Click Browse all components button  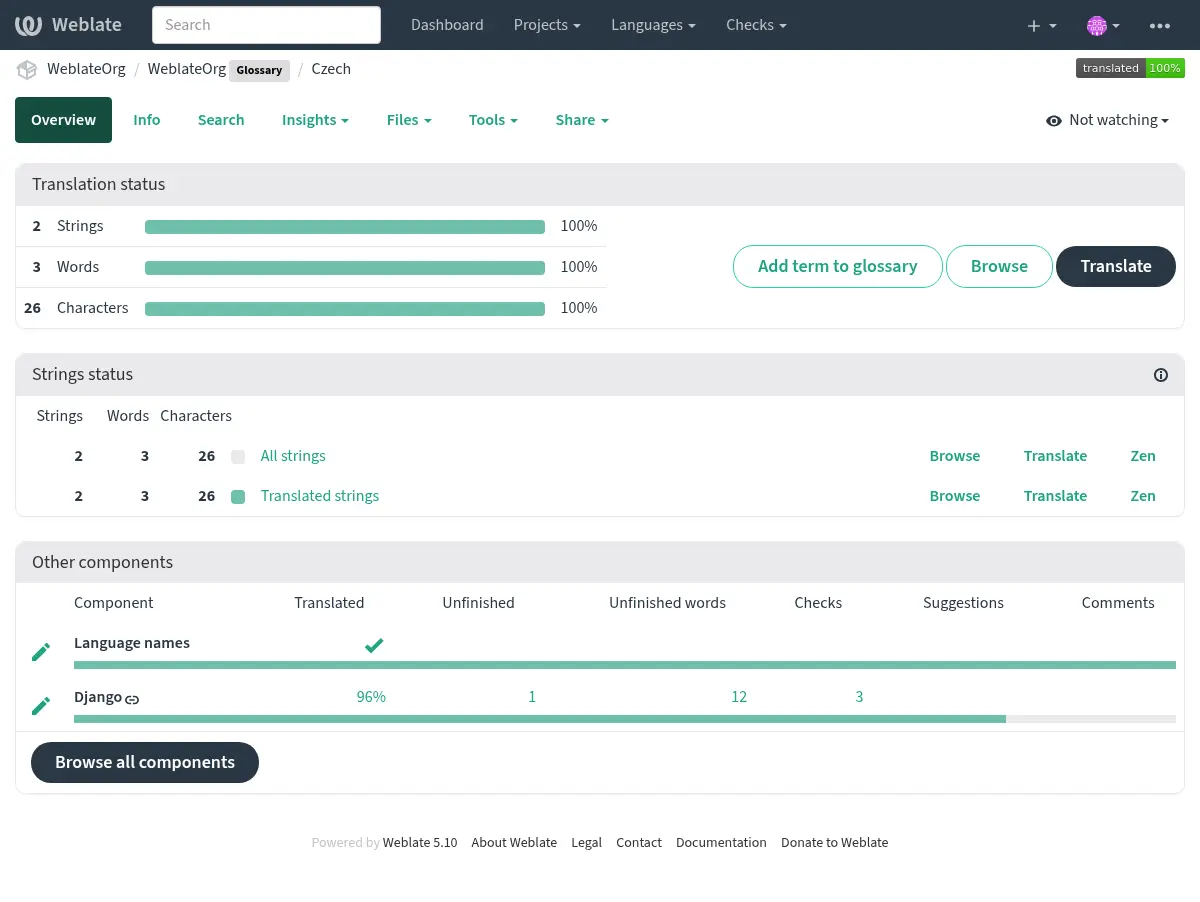(x=145, y=763)
